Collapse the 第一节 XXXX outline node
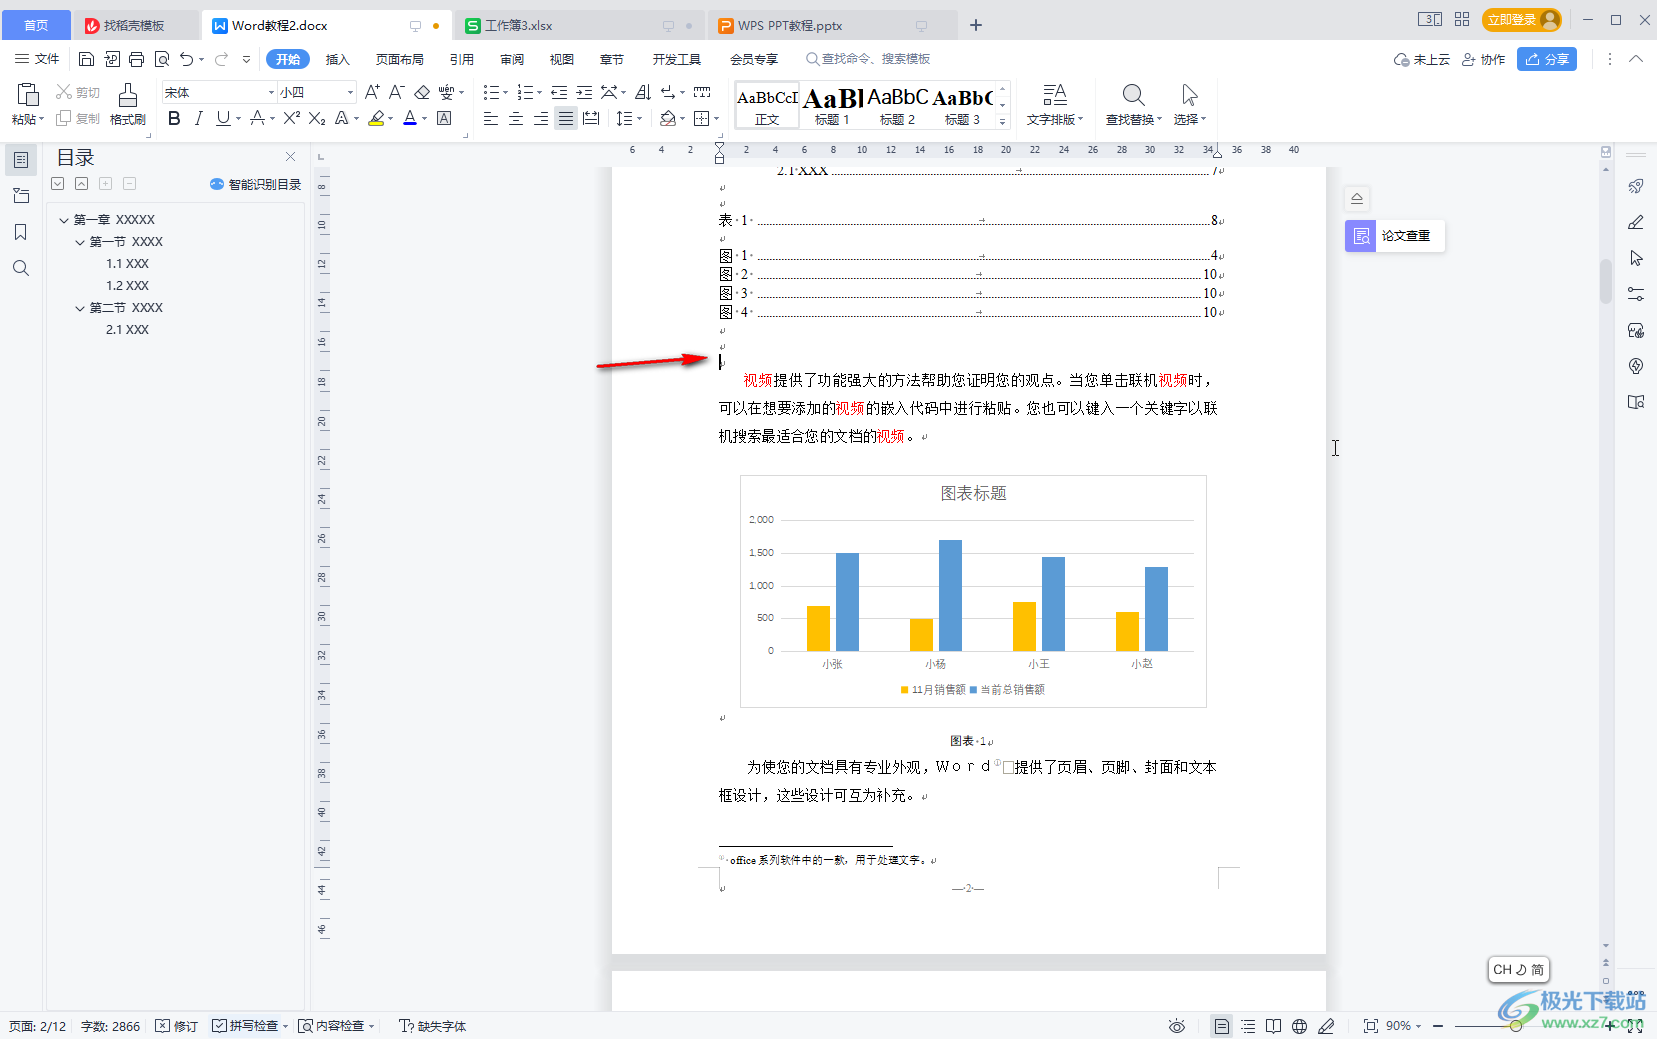 point(79,242)
